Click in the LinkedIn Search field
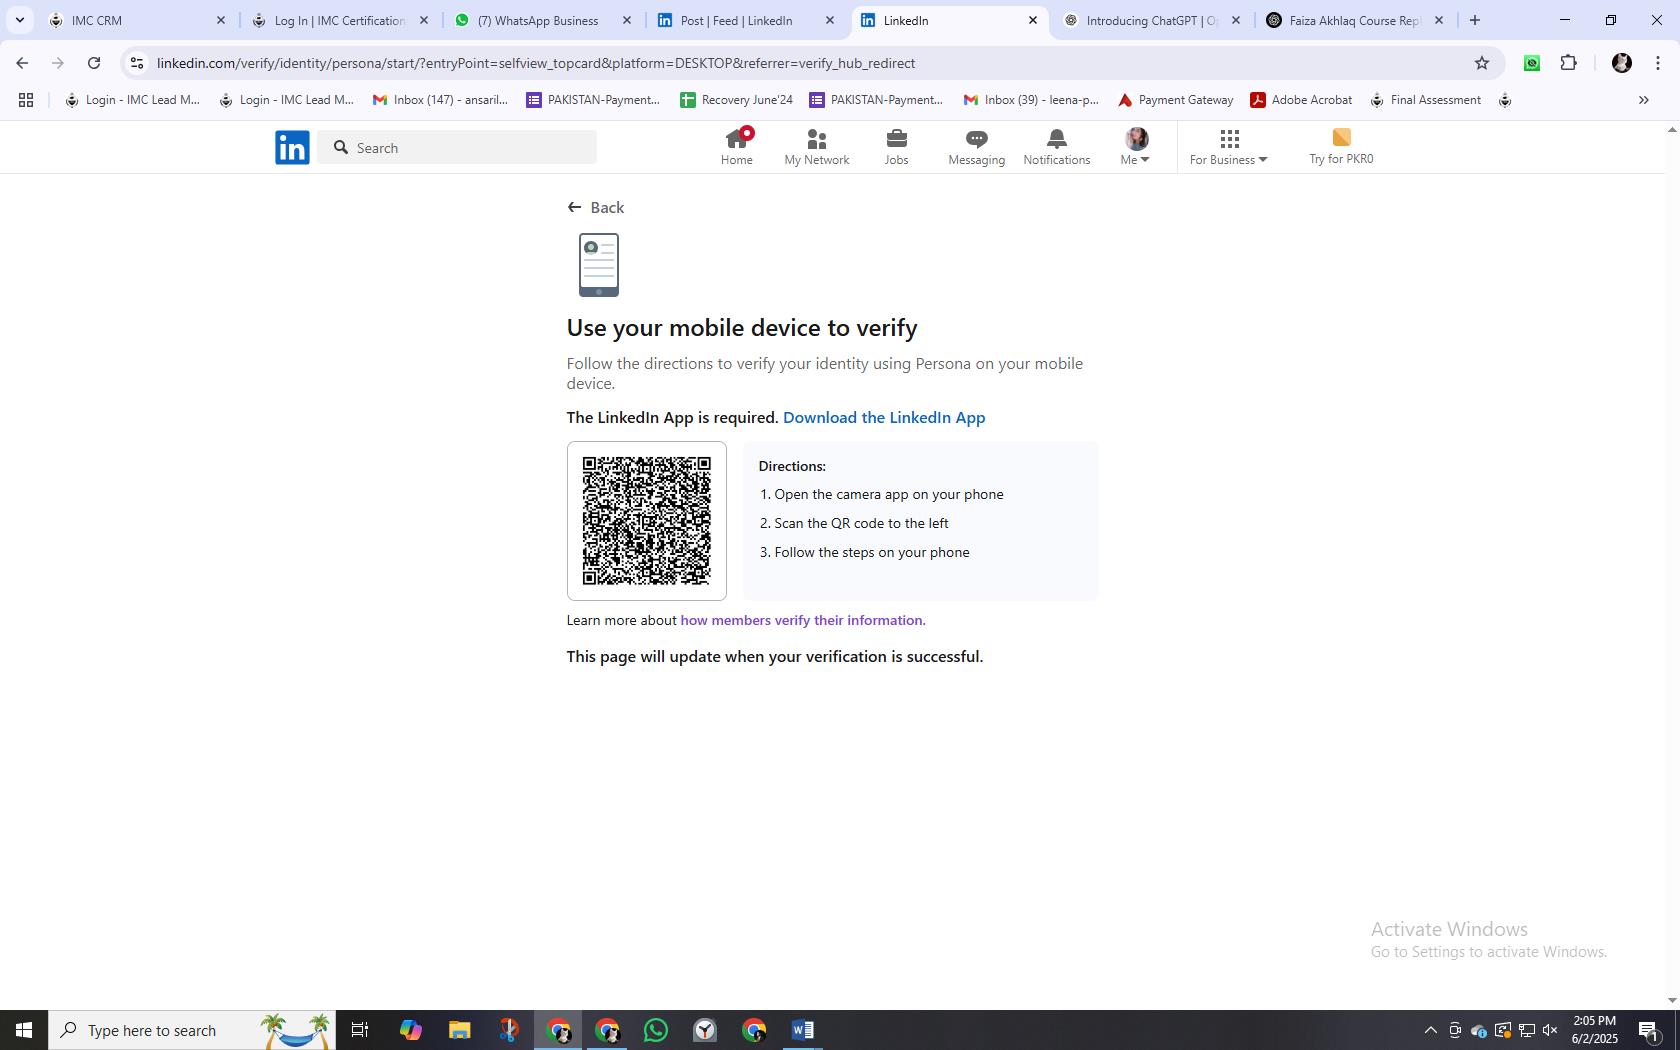 click(458, 148)
